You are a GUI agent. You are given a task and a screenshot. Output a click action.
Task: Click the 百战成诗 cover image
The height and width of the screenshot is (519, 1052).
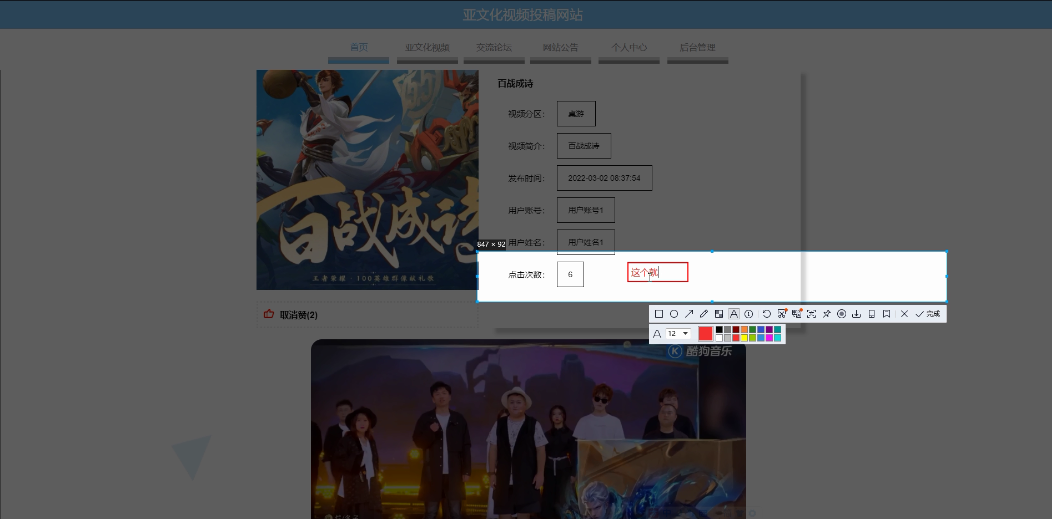coord(368,180)
